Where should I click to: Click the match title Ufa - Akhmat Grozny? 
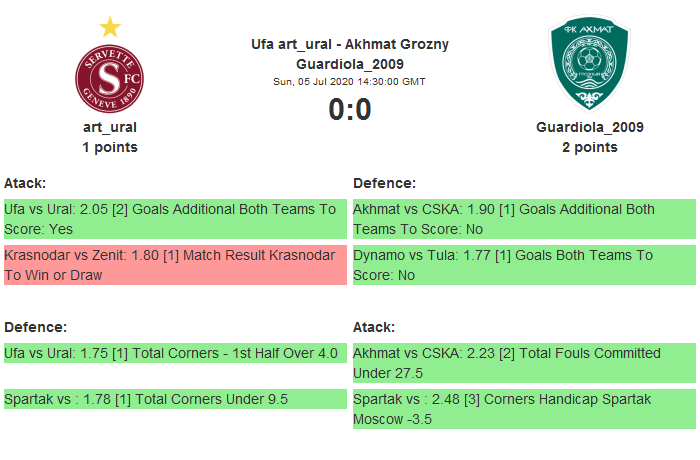tap(350, 44)
